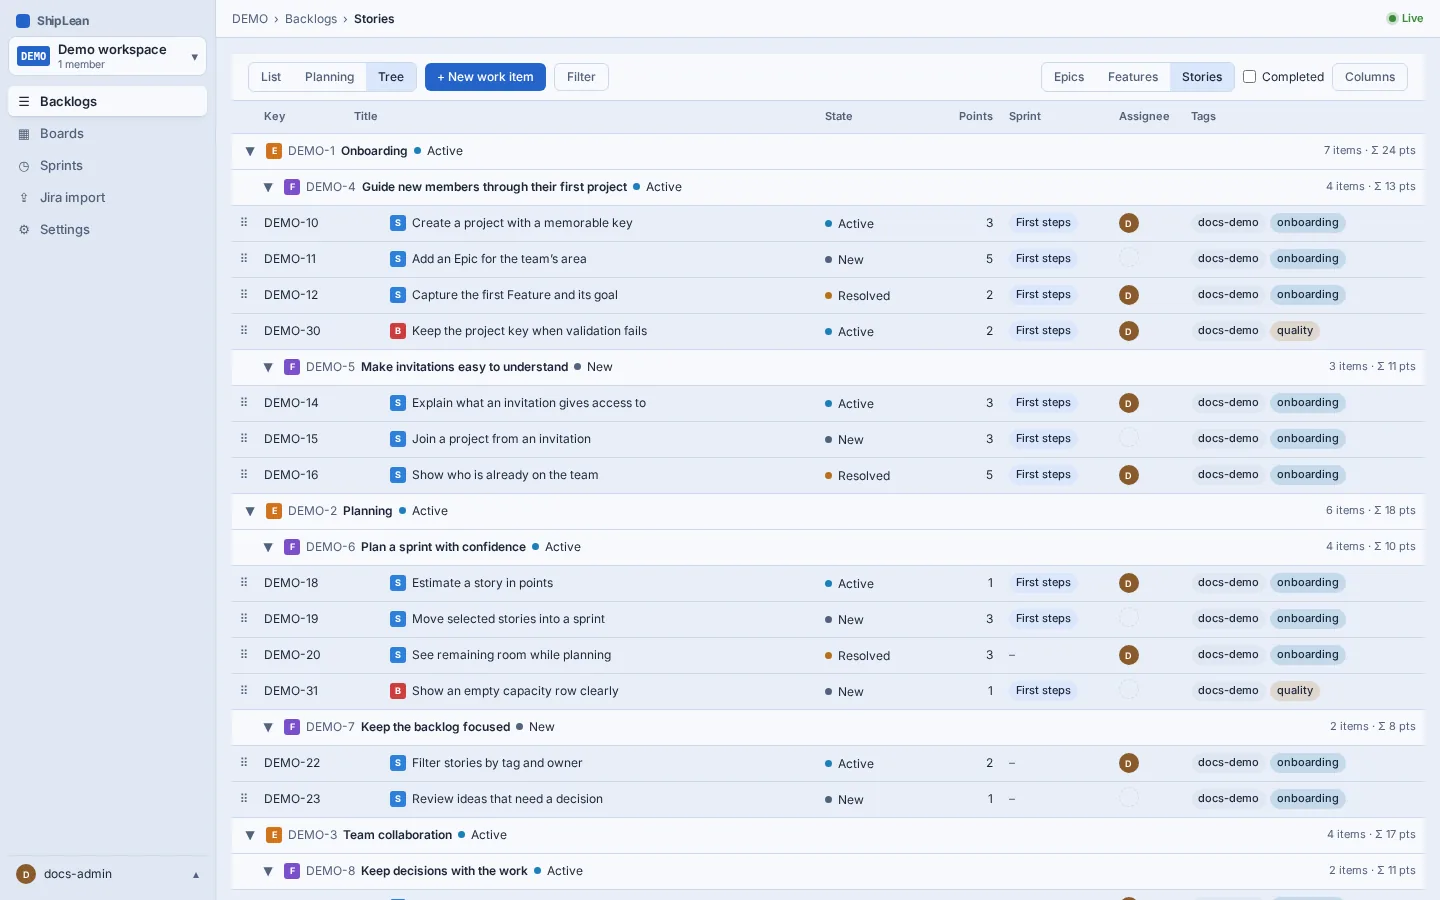Screen dimensions: 1440x900
Task: Collapse the DEMO-6 feature row
Action: click(x=268, y=547)
